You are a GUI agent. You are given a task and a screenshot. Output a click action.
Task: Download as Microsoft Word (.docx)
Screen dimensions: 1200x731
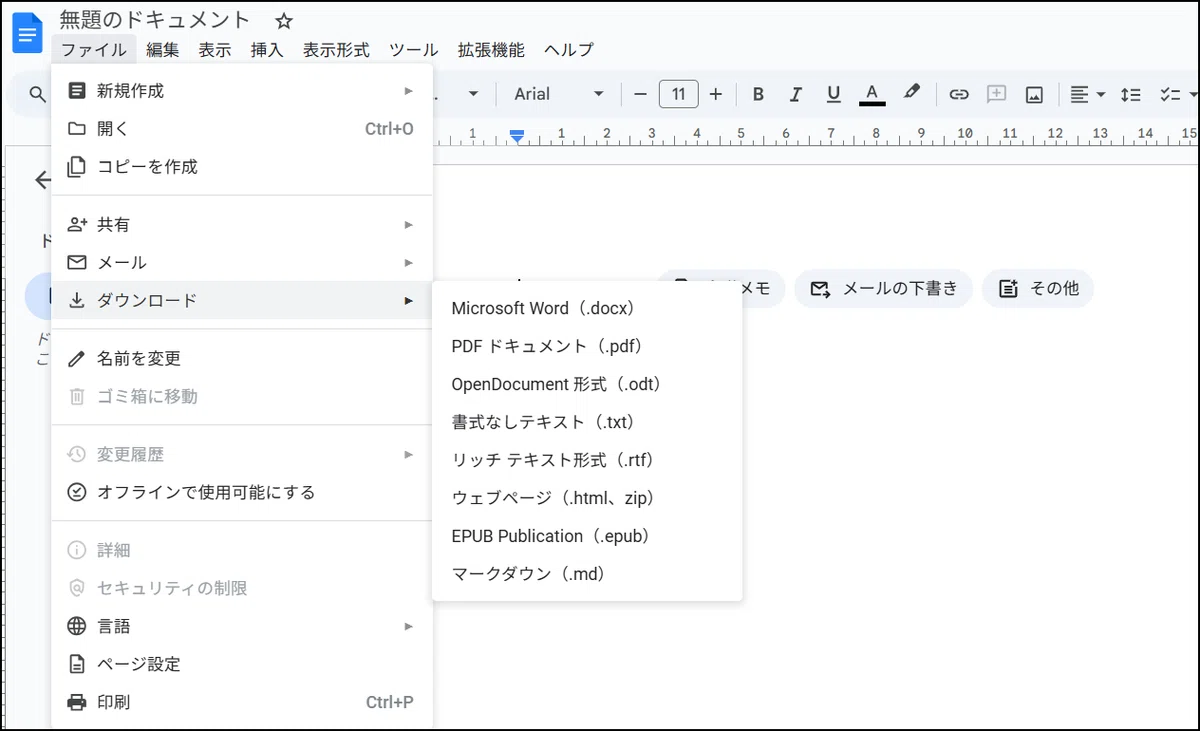(x=587, y=309)
